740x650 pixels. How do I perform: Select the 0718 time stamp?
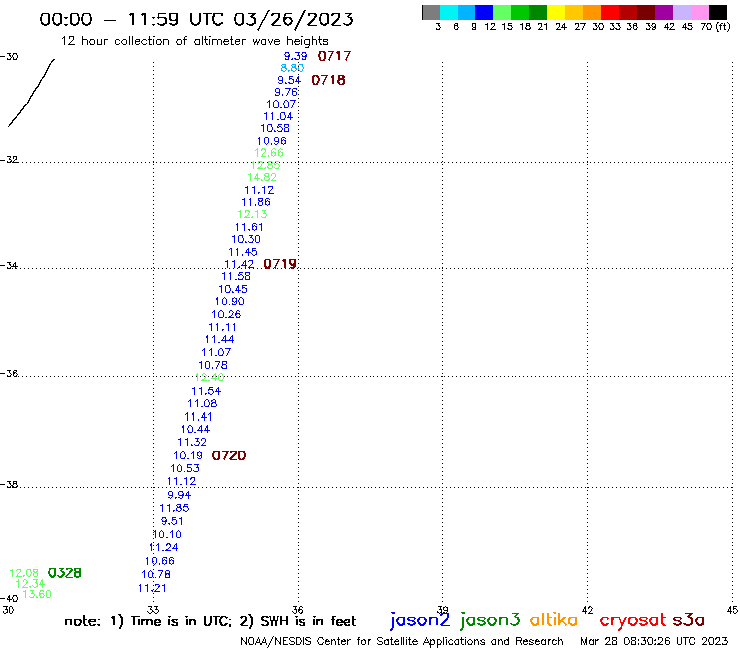328,80
